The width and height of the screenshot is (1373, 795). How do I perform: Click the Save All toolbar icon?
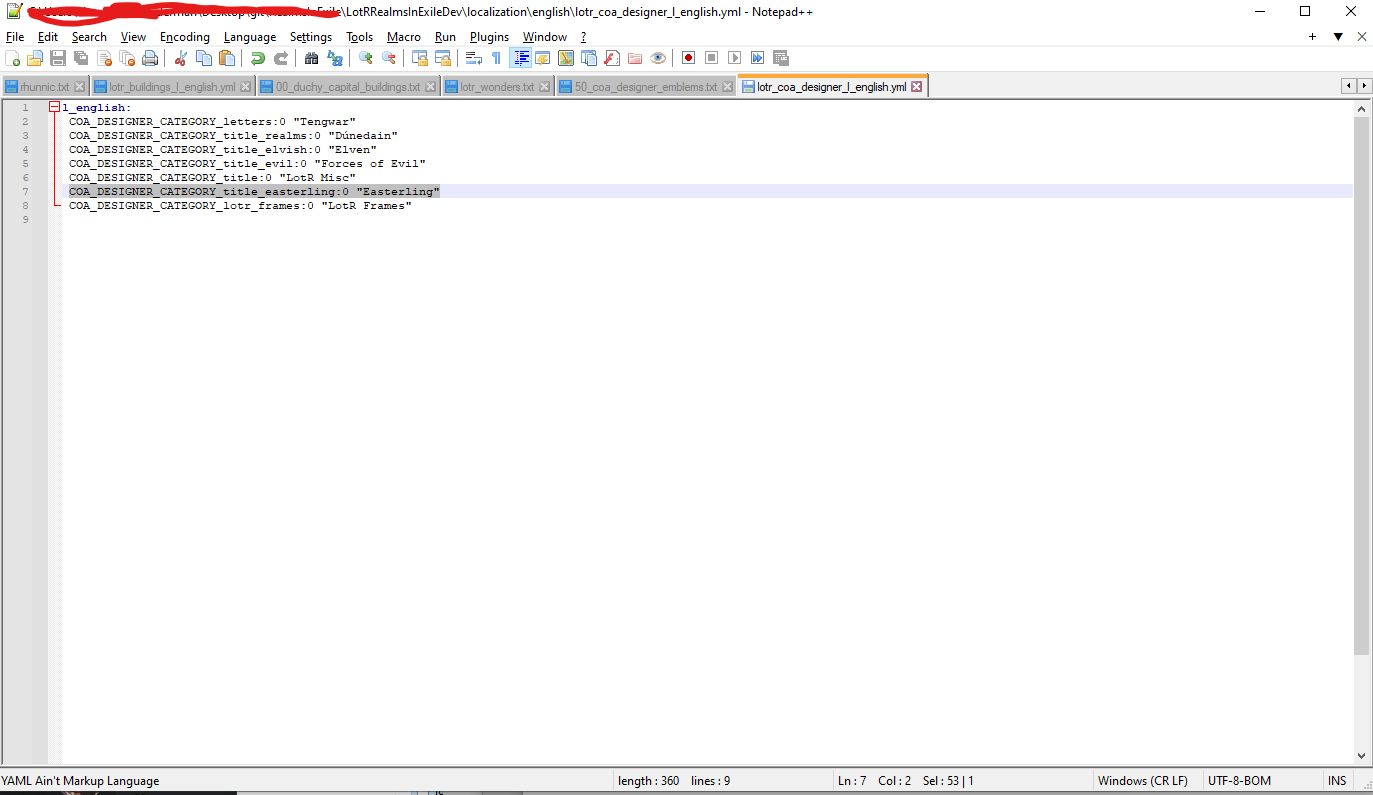[x=81, y=58]
